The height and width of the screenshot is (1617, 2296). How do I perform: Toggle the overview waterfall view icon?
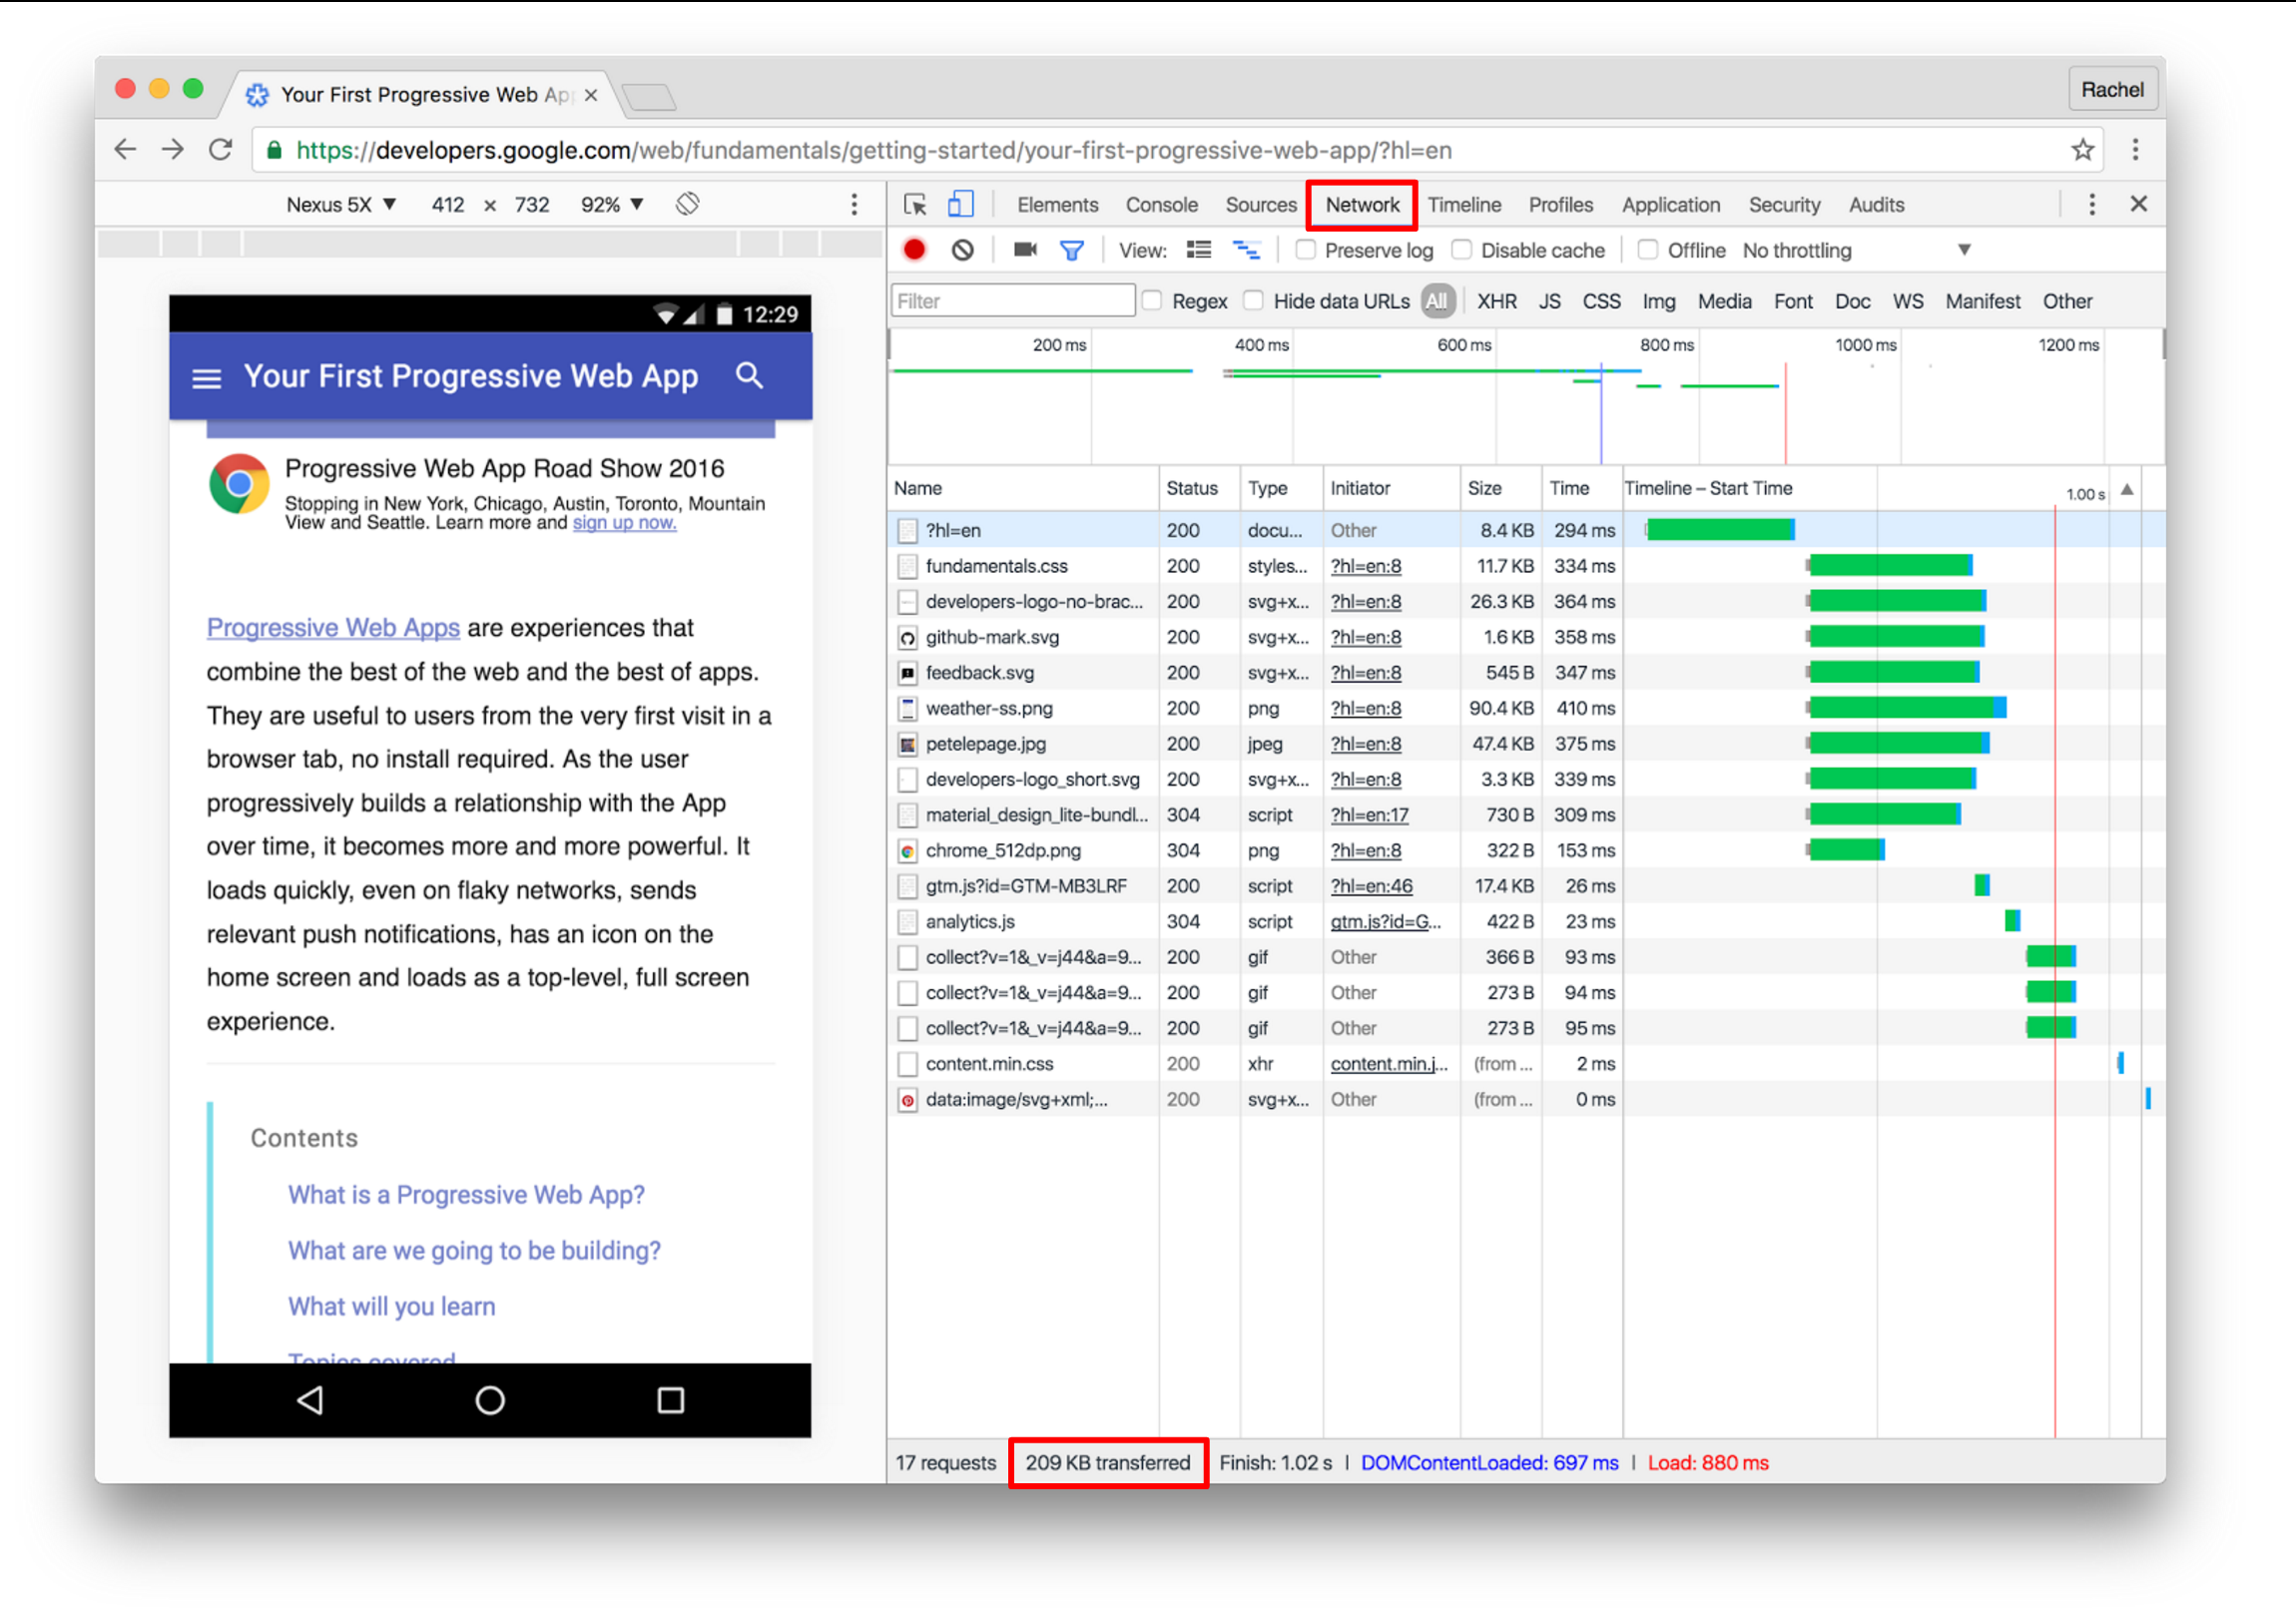click(x=1246, y=250)
